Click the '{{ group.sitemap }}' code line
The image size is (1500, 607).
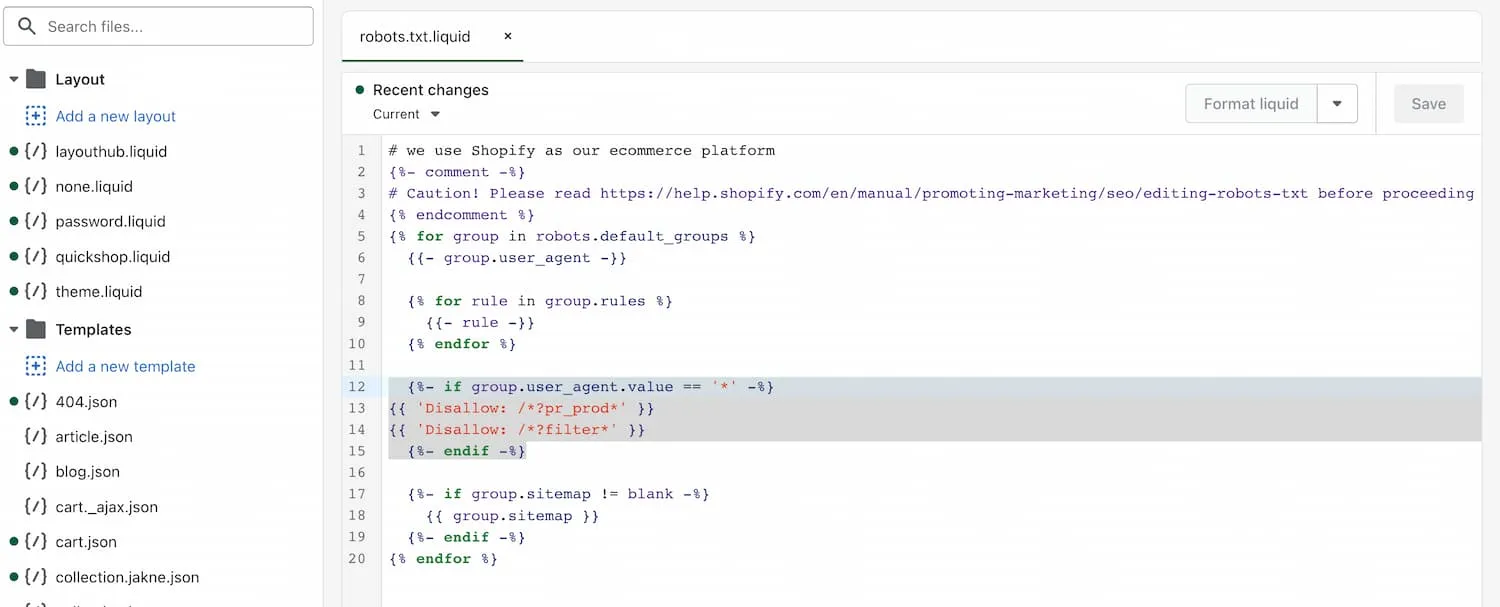tap(512, 516)
